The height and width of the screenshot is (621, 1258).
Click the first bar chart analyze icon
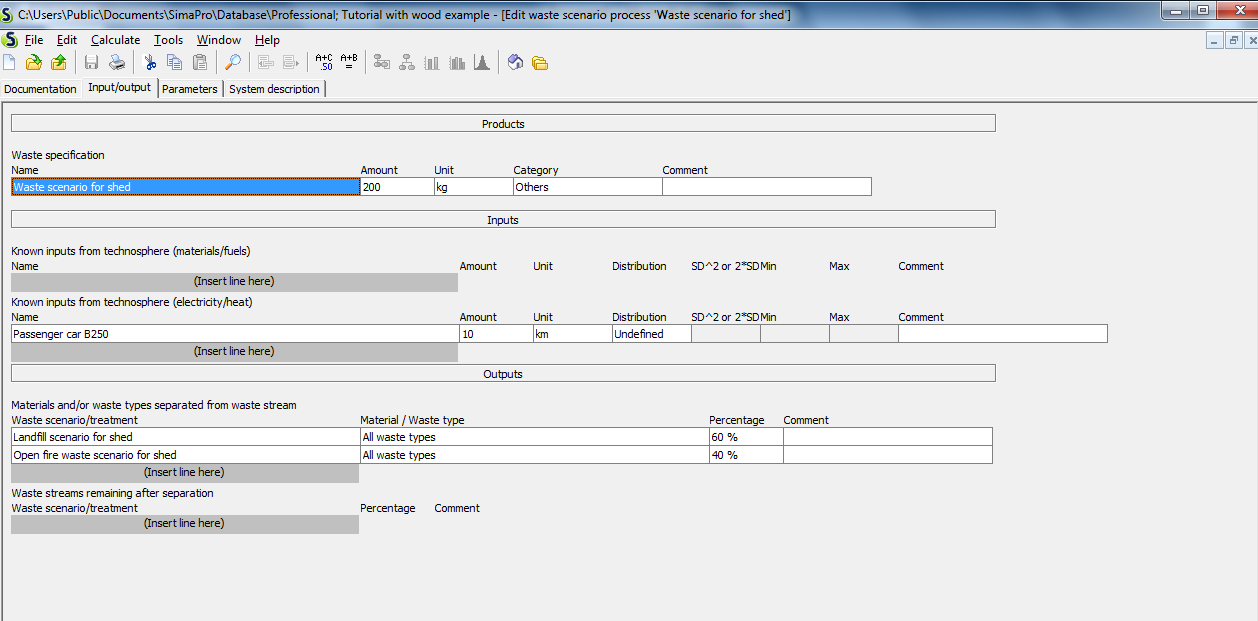(432, 63)
